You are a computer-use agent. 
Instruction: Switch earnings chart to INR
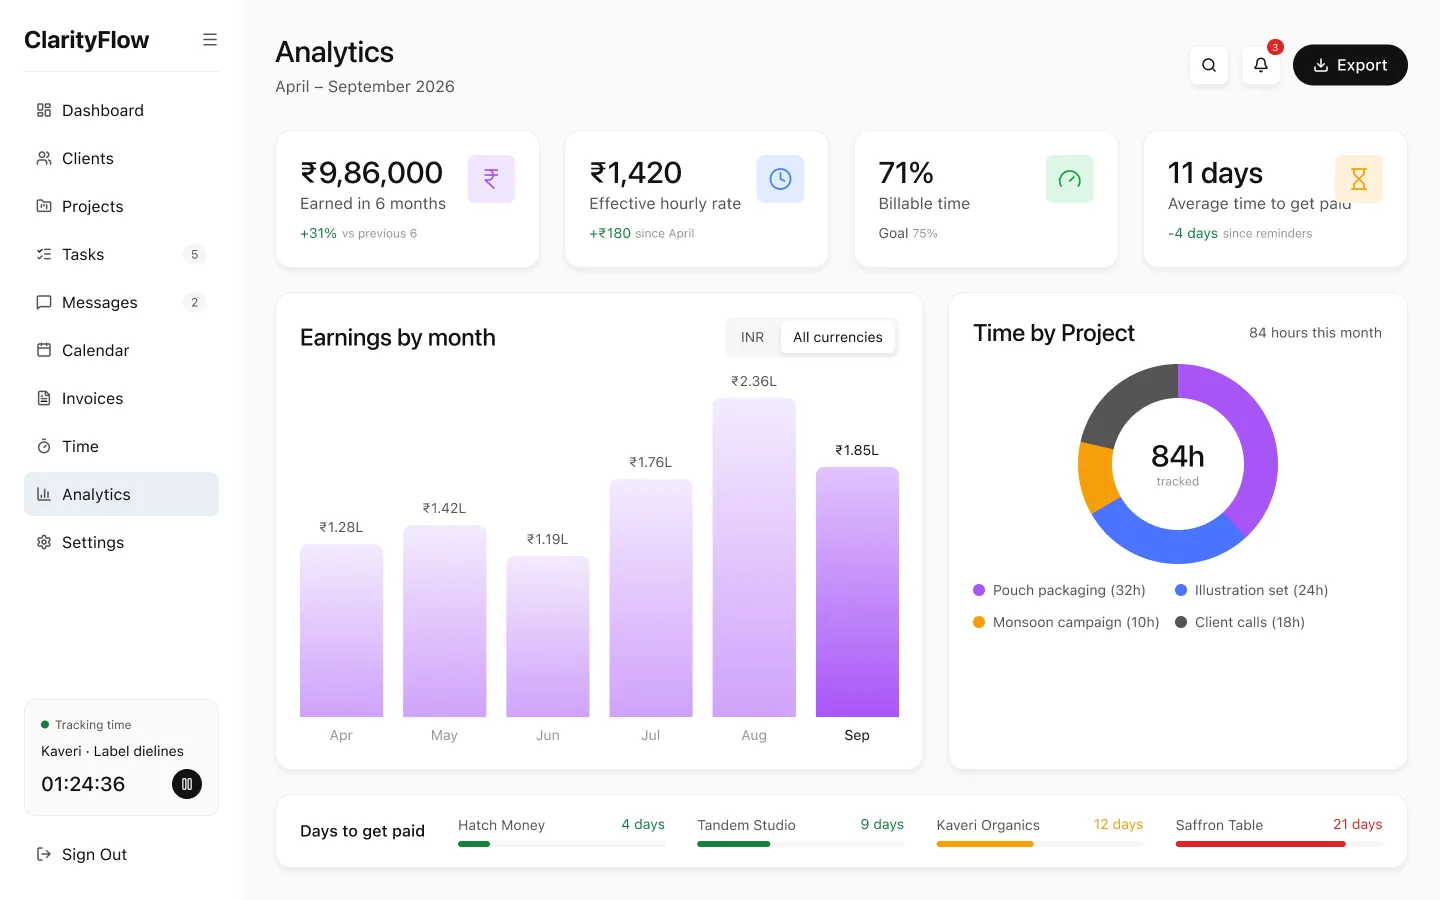752,337
